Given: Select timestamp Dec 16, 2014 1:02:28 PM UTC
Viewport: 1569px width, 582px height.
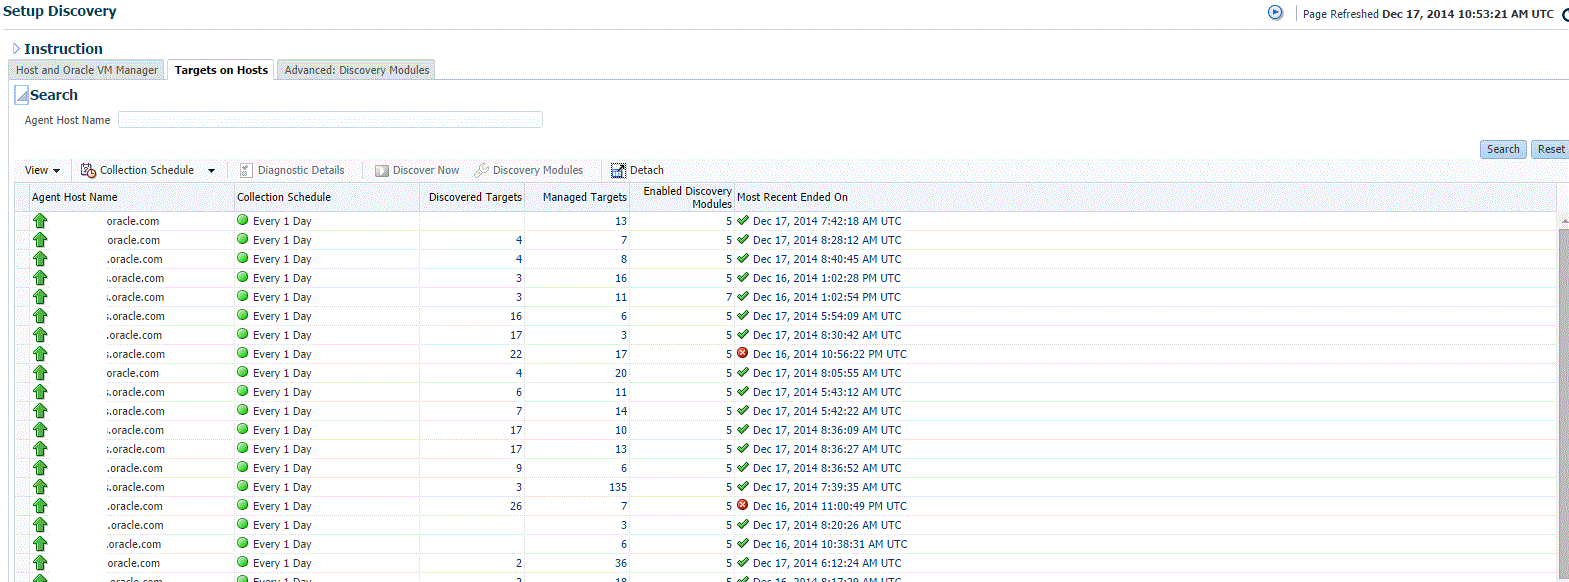Looking at the screenshot, I should click(826, 278).
